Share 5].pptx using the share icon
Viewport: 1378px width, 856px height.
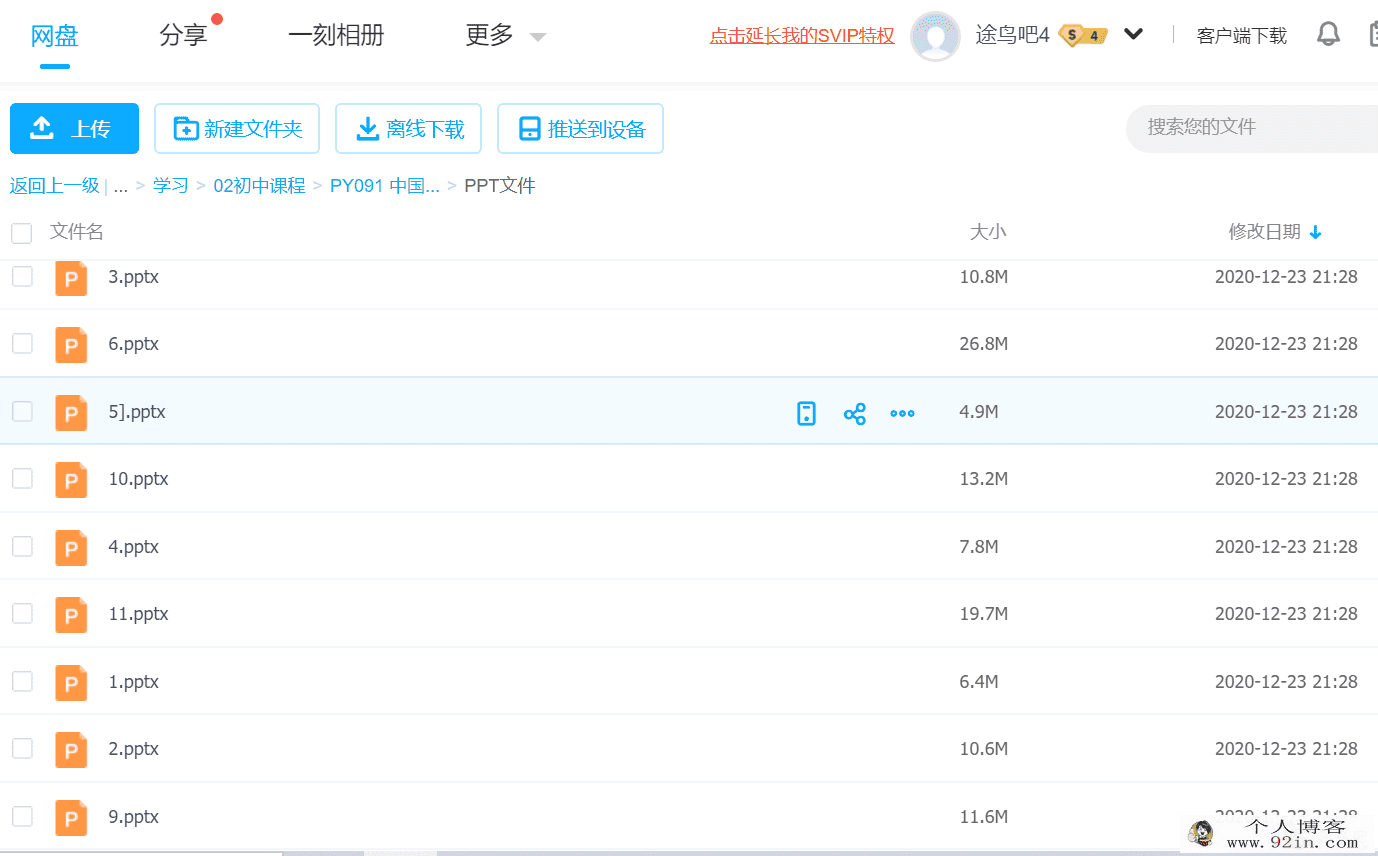point(854,413)
